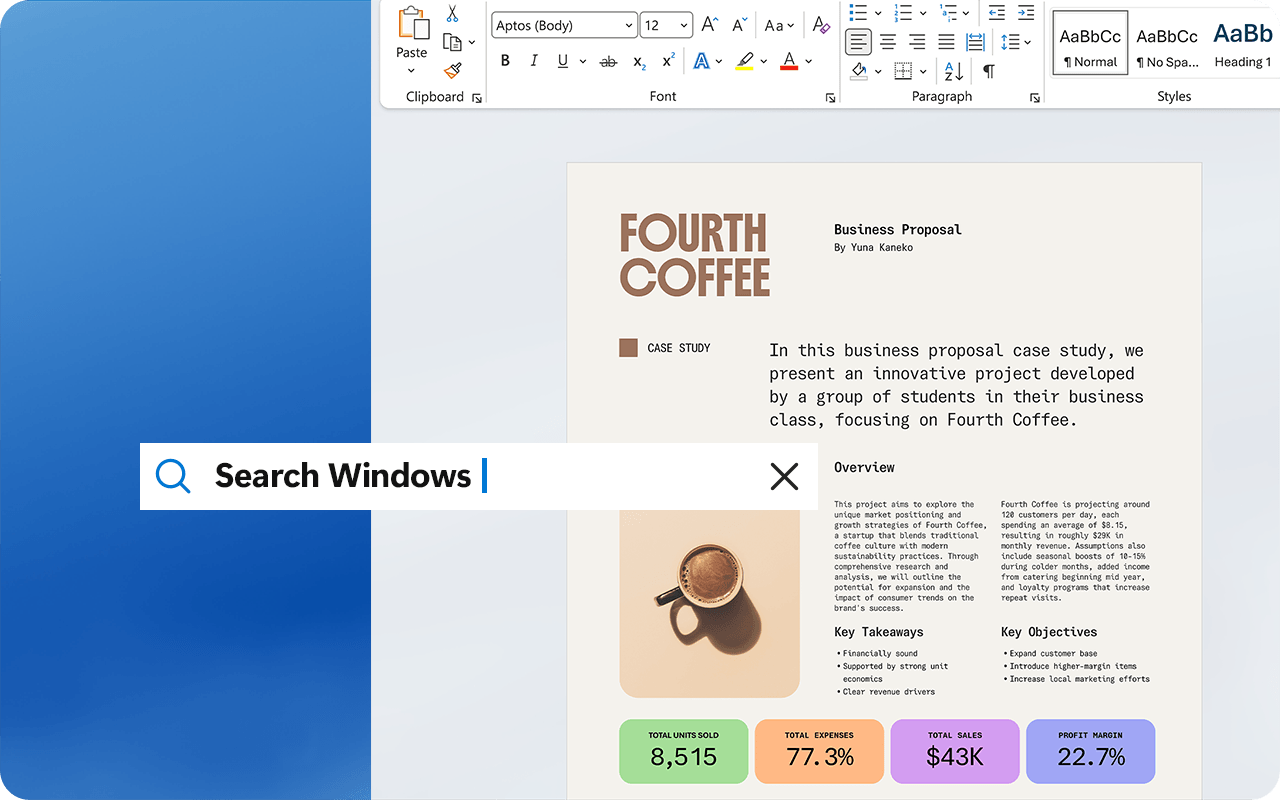Click the Search Windows input field
1280x800 pixels.
click(479, 477)
